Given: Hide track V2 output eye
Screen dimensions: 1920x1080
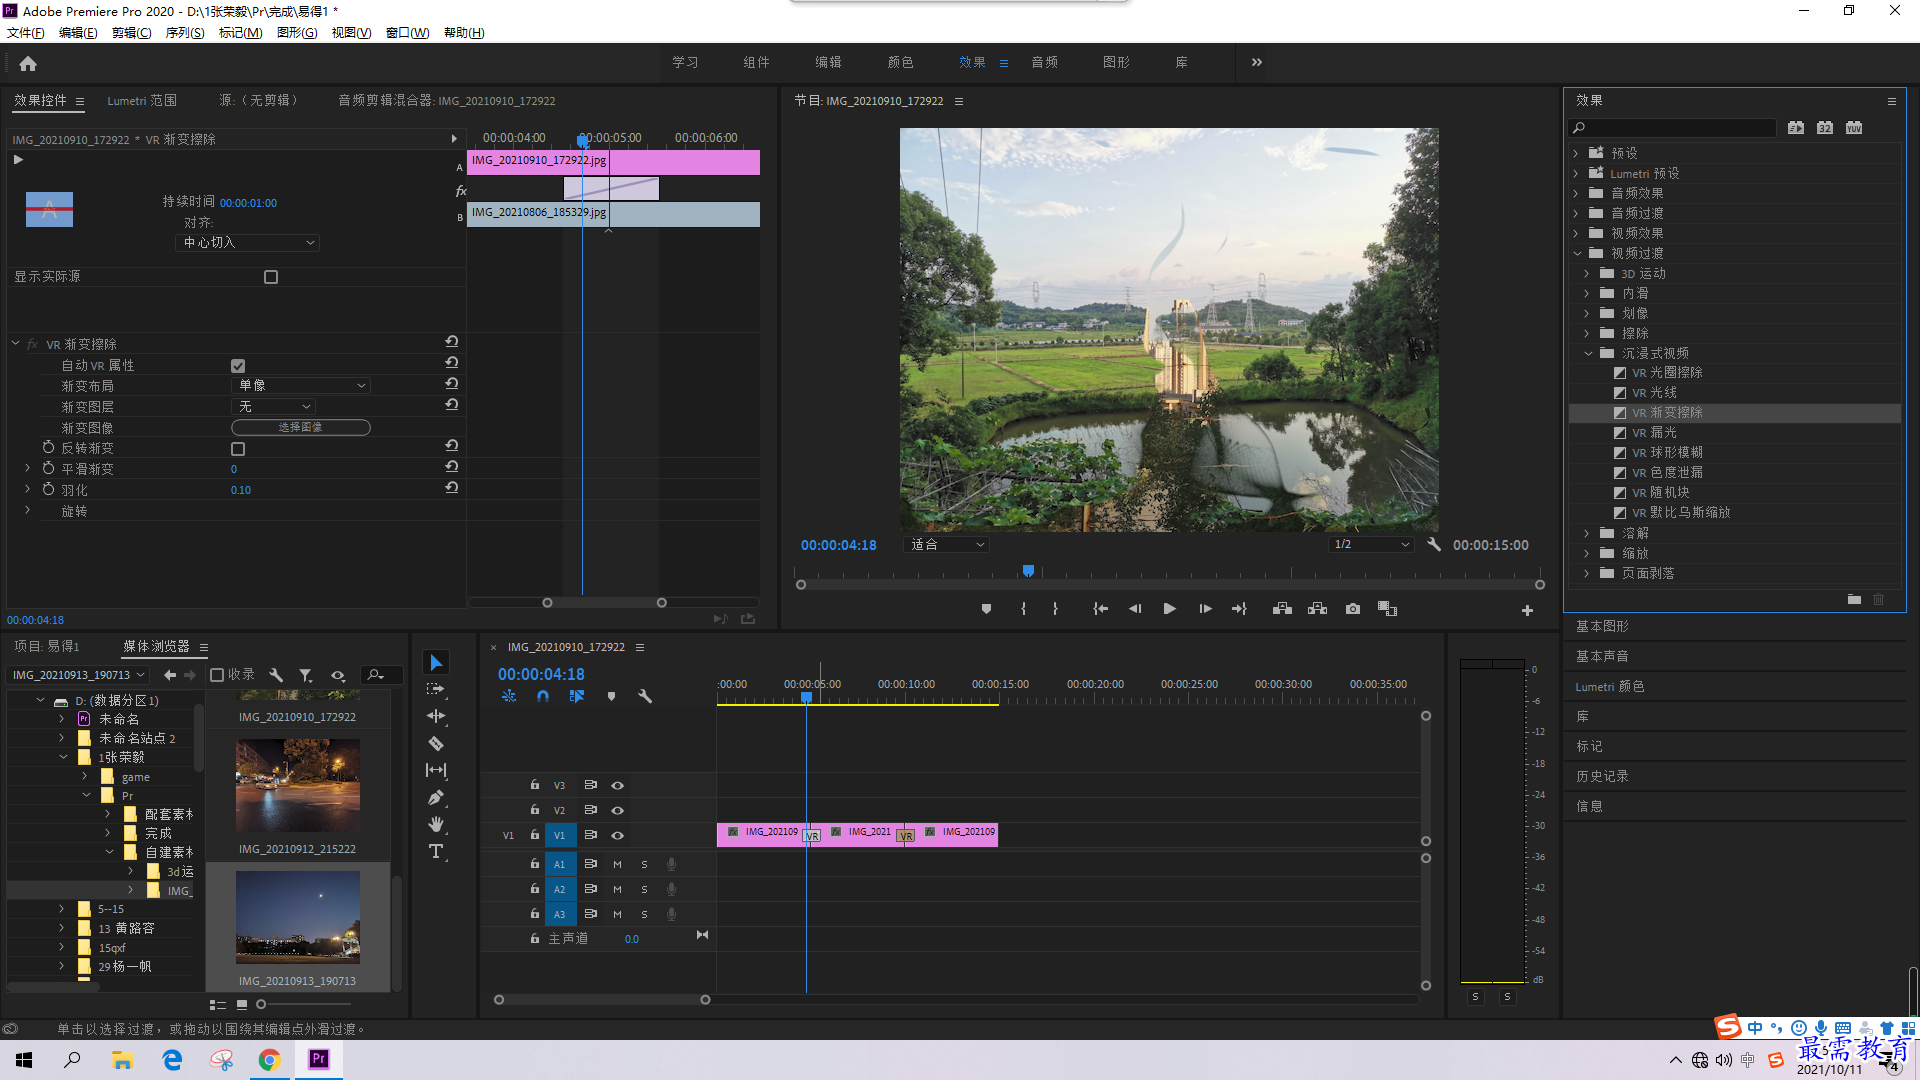Looking at the screenshot, I should [x=617, y=810].
